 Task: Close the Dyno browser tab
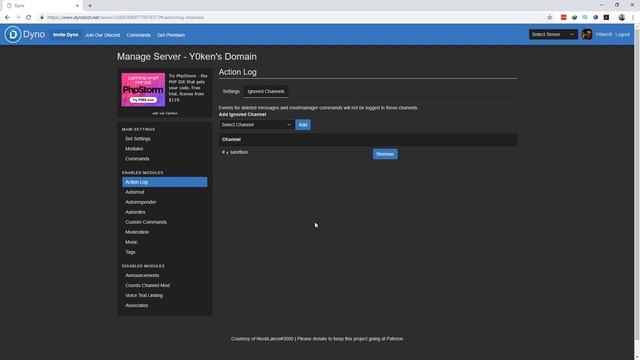(78, 6)
